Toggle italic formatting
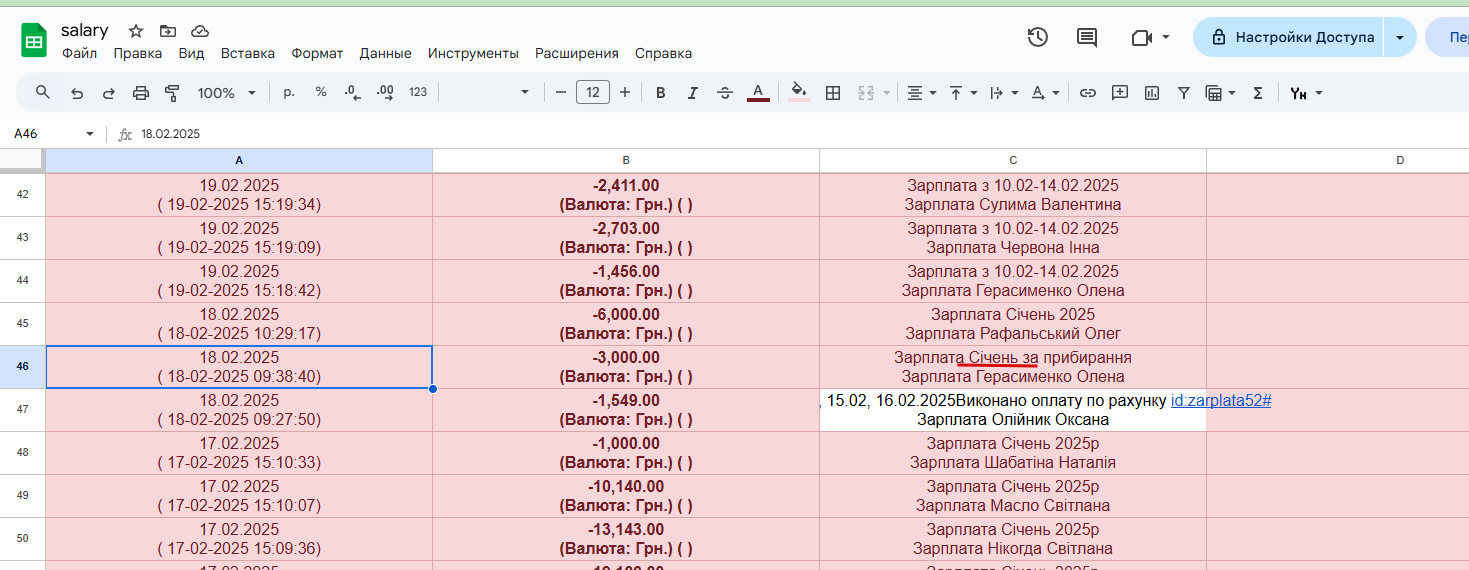 click(x=692, y=92)
